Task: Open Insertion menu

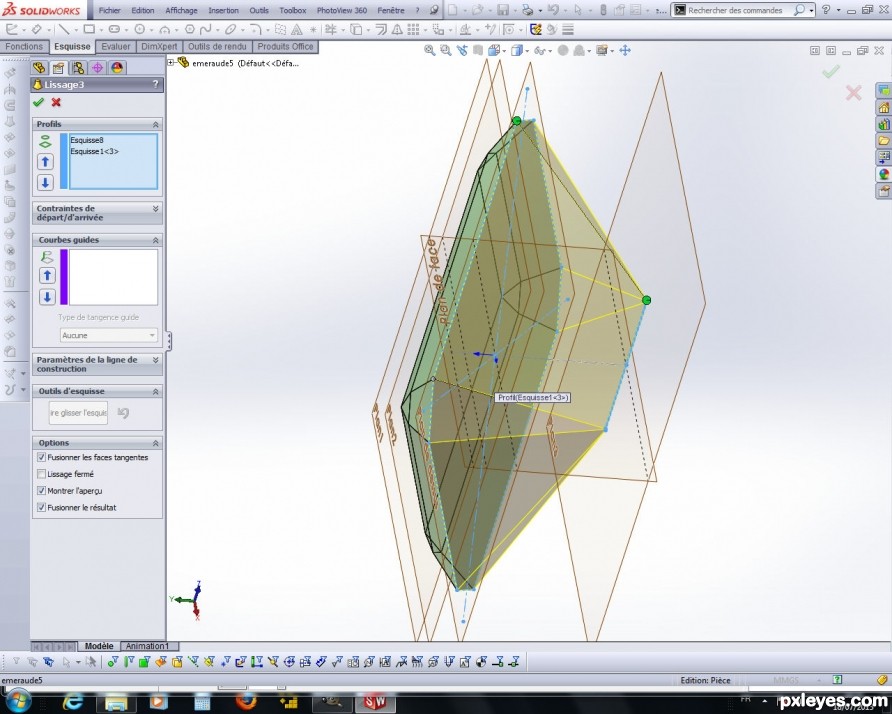Action: tap(223, 10)
